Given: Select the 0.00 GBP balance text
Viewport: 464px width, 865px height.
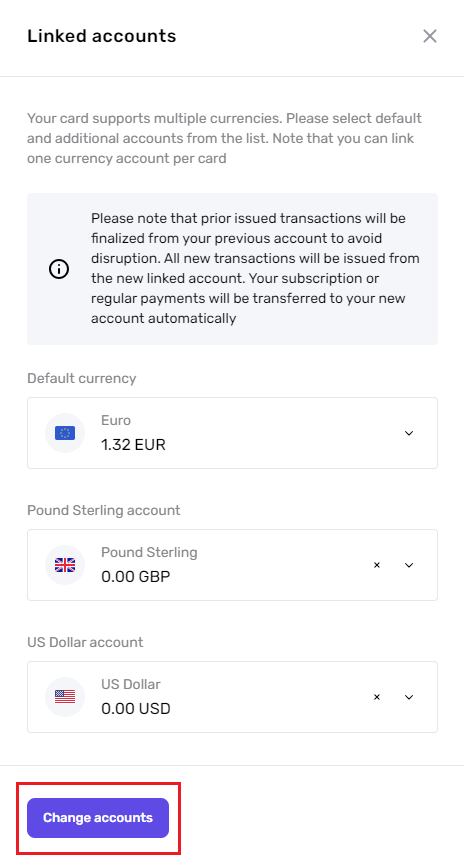Looking at the screenshot, I should 135,576.
